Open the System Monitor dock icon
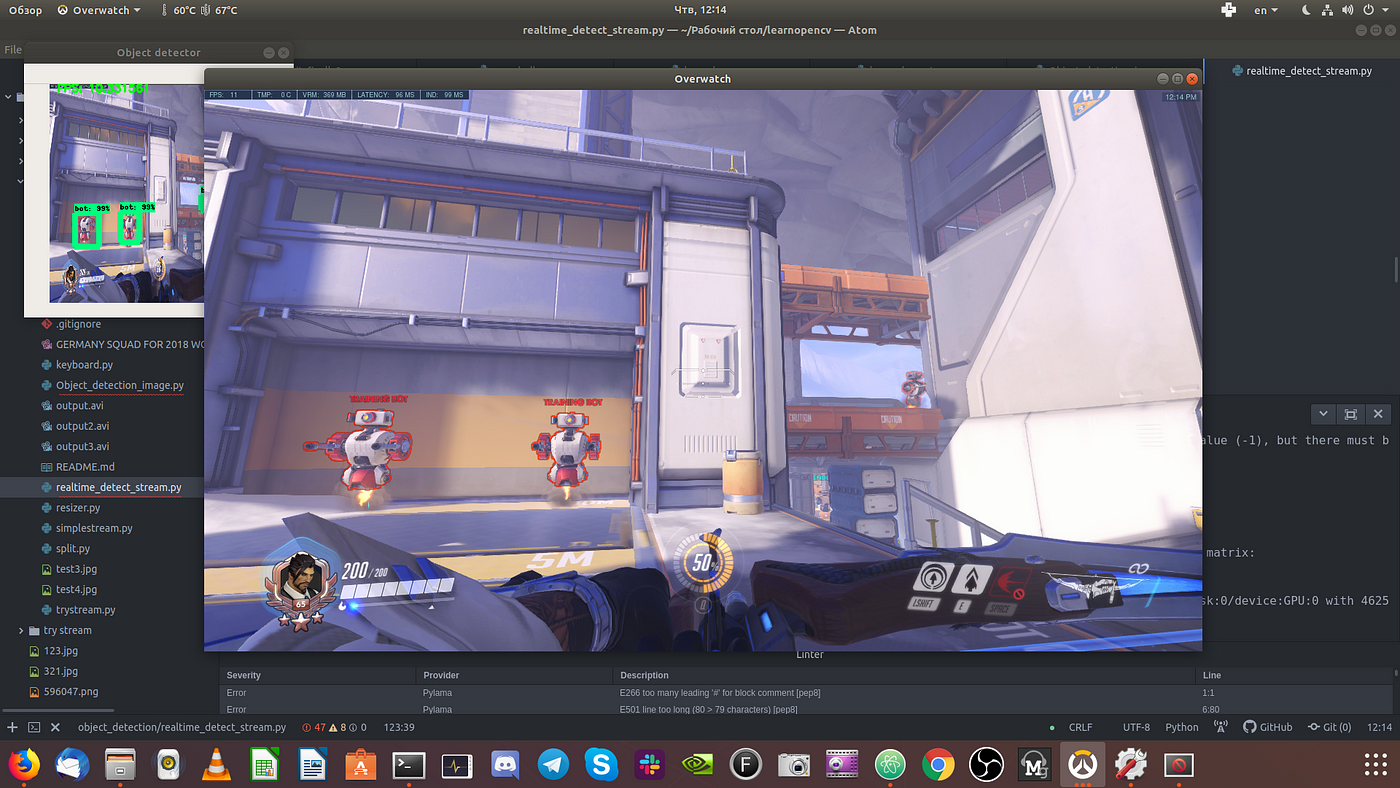This screenshot has width=1400, height=788. click(x=457, y=765)
